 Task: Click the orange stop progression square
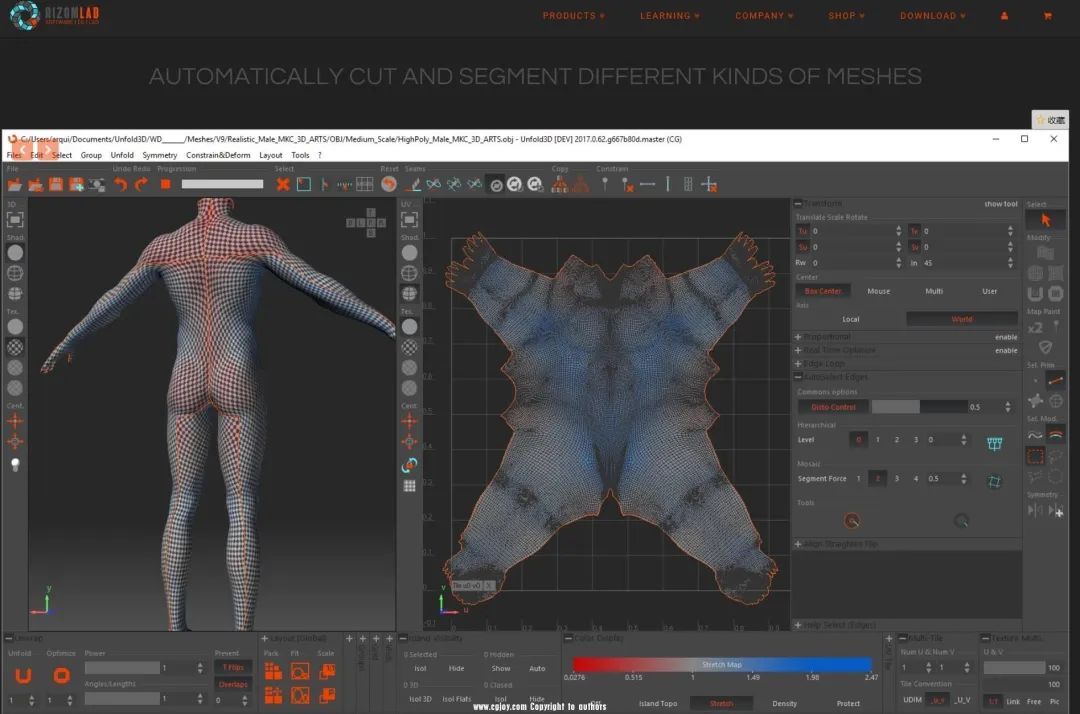pos(166,184)
